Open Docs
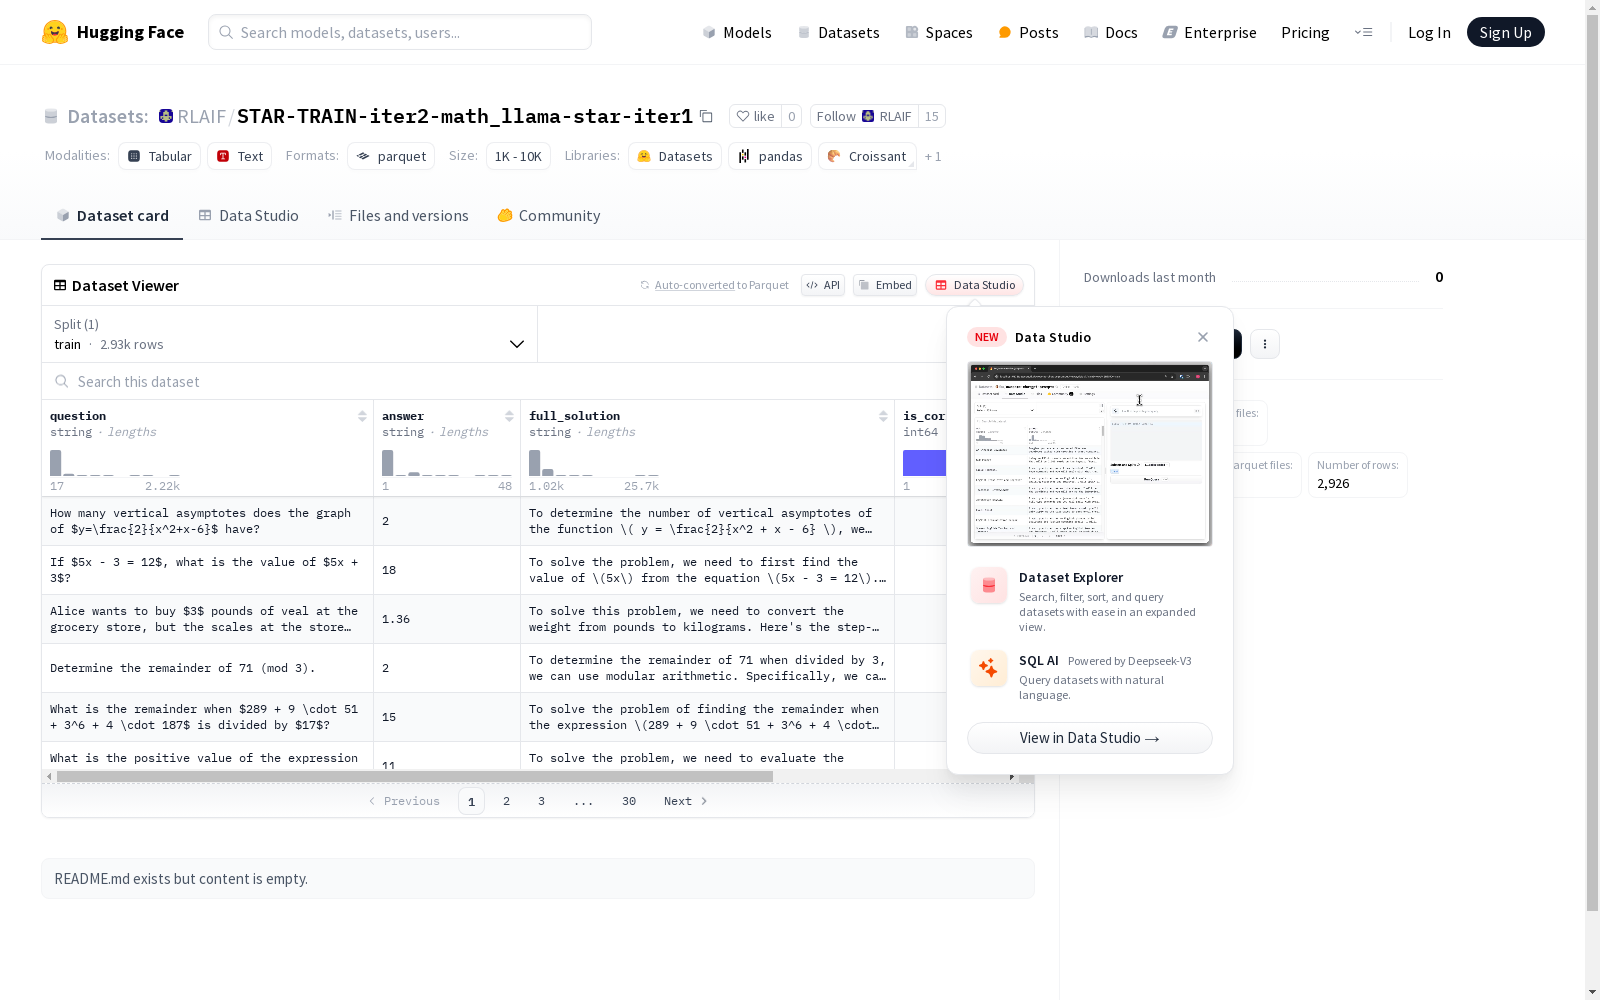Viewport: 1600px width, 1000px height. tap(1111, 32)
